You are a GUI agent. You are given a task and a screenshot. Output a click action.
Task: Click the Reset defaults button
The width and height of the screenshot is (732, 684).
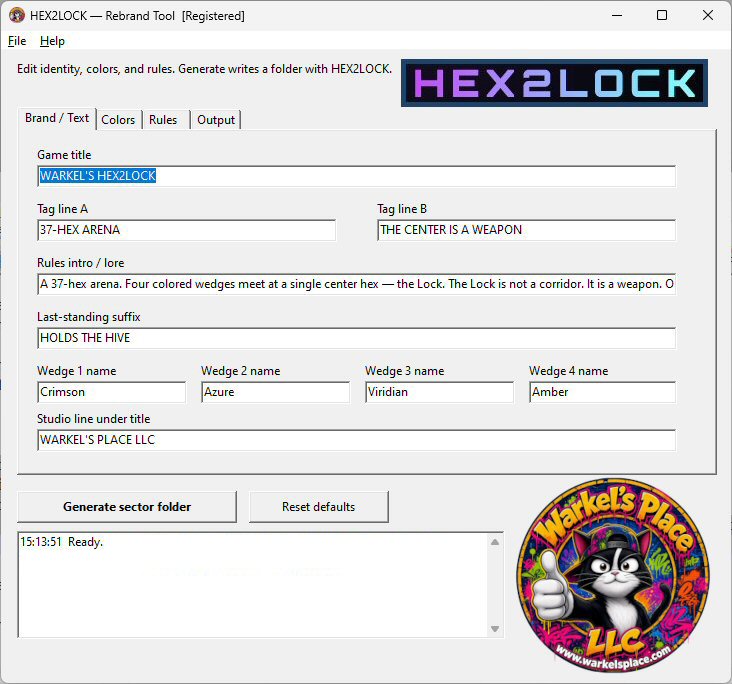click(x=318, y=507)
